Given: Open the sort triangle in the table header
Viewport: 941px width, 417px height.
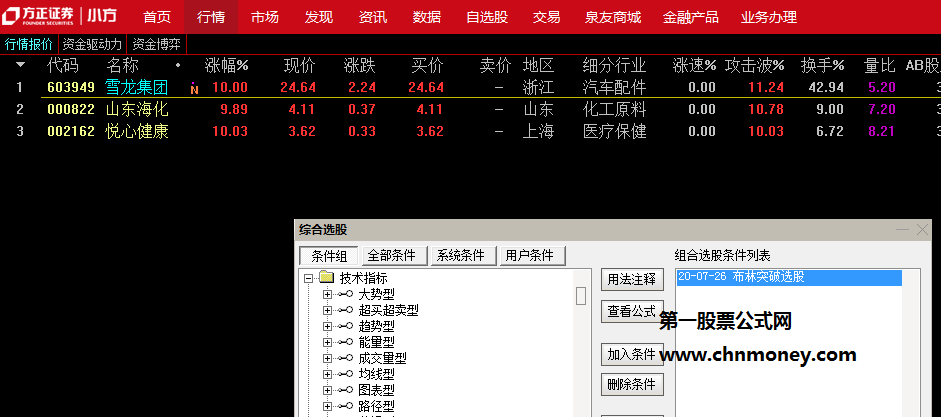Looking at the screenshot, I should point(20,65).
